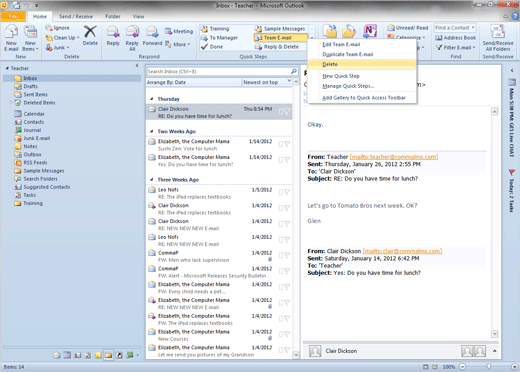Click the teacher mailto link

394,157
